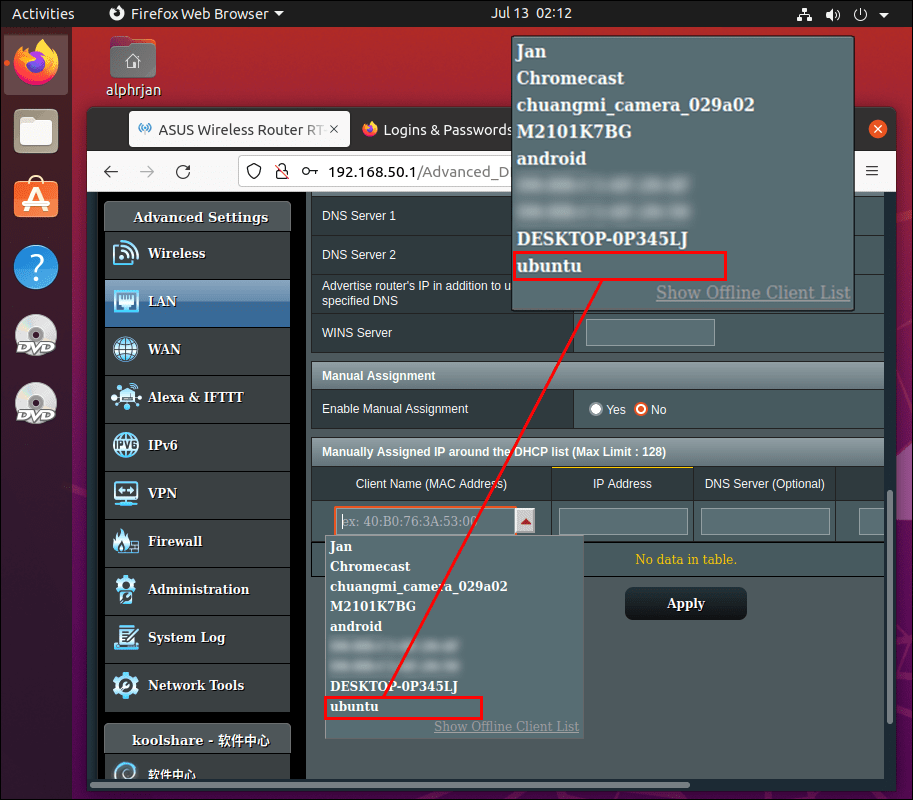Toggle Firefox tracking protection shield
Screen dimensions: 913x800
tap(253, 171)
